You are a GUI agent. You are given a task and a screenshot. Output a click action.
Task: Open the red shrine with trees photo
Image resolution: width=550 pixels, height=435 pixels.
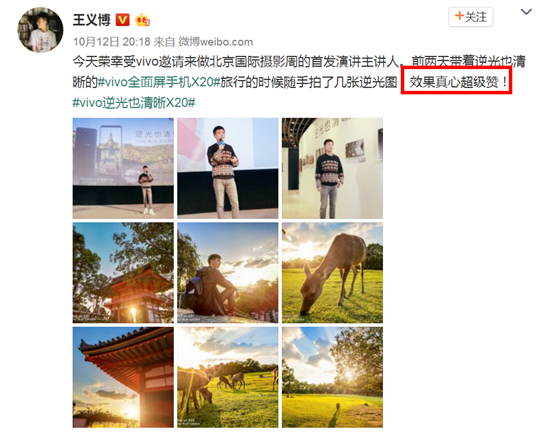click(123, 273)
